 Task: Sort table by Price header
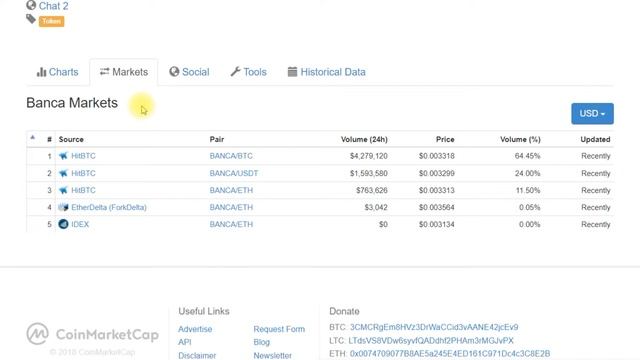pyautogui.click(x=445, y=140)
